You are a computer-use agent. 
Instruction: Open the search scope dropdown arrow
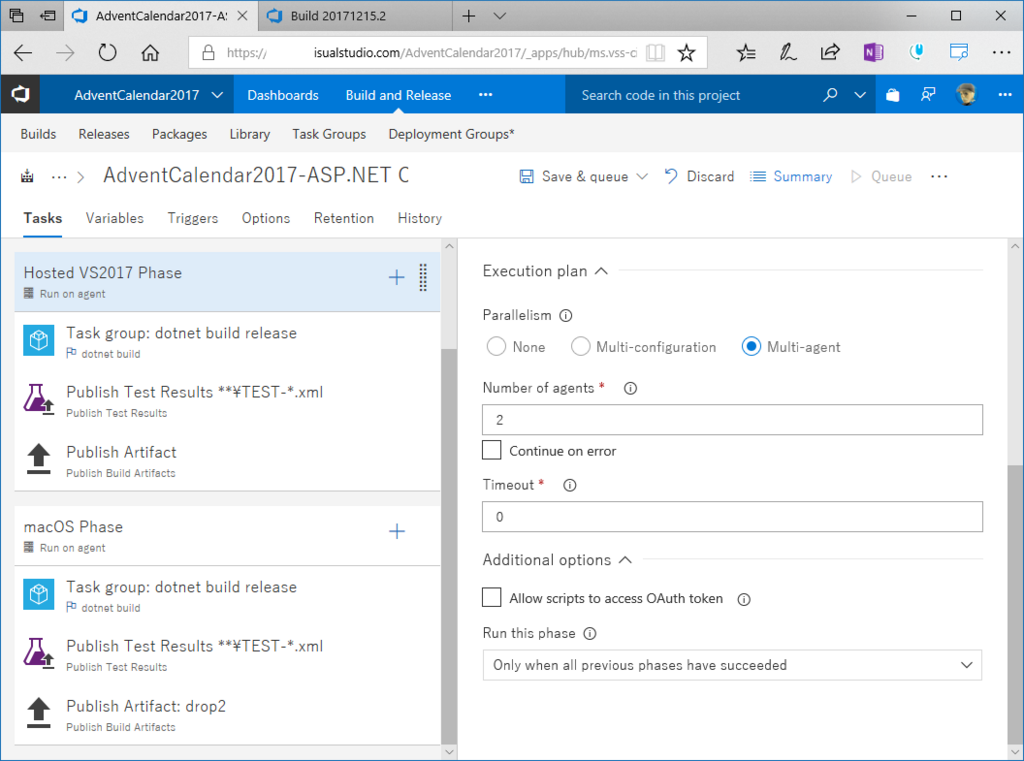pyautogui.click(x=860, y=95)
